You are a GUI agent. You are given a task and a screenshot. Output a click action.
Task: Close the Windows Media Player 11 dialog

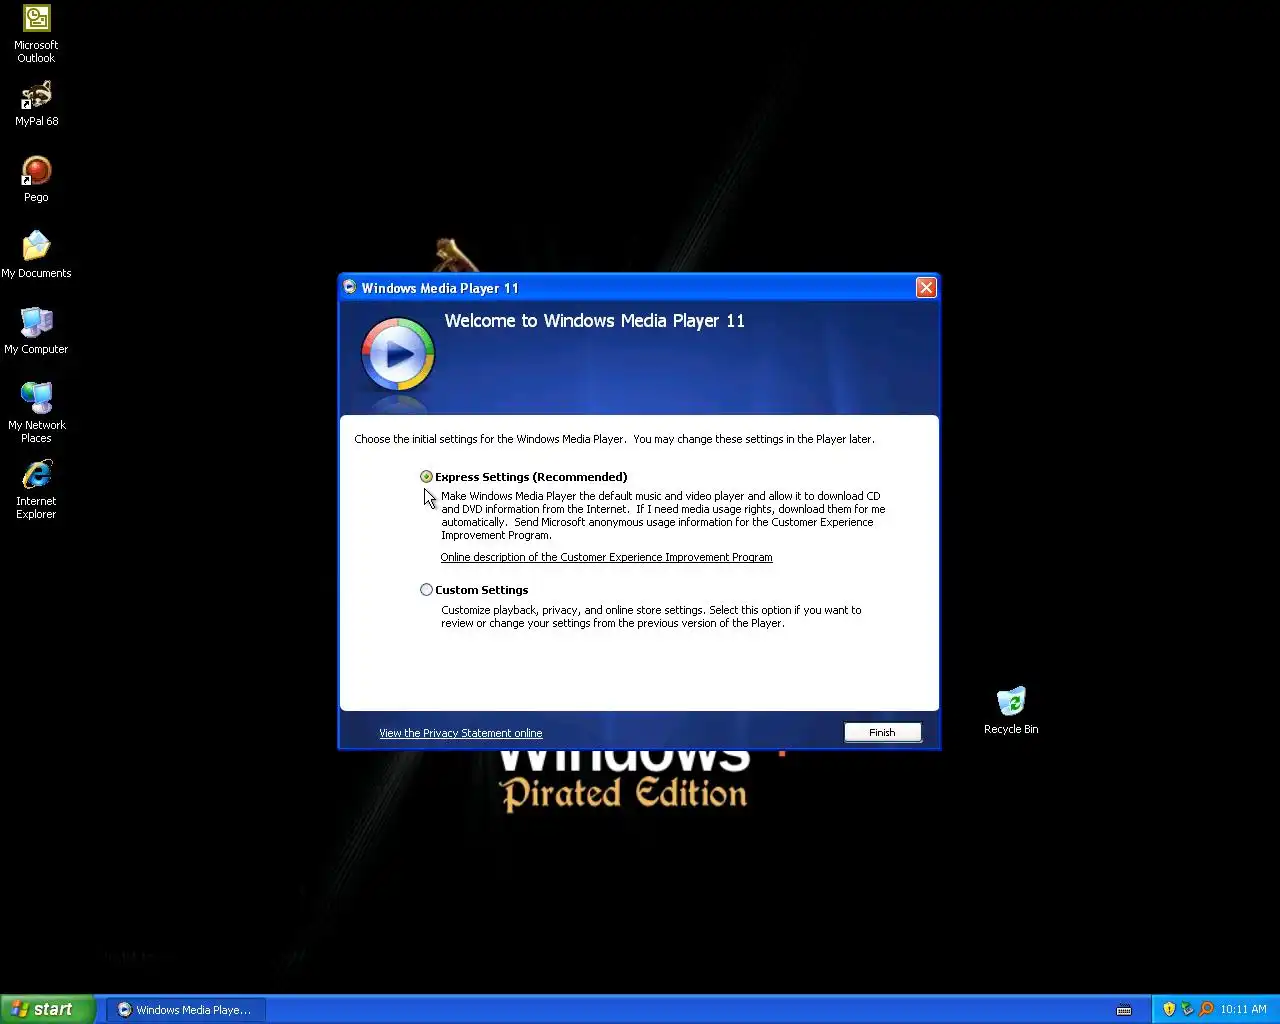[x=926, y=288]
